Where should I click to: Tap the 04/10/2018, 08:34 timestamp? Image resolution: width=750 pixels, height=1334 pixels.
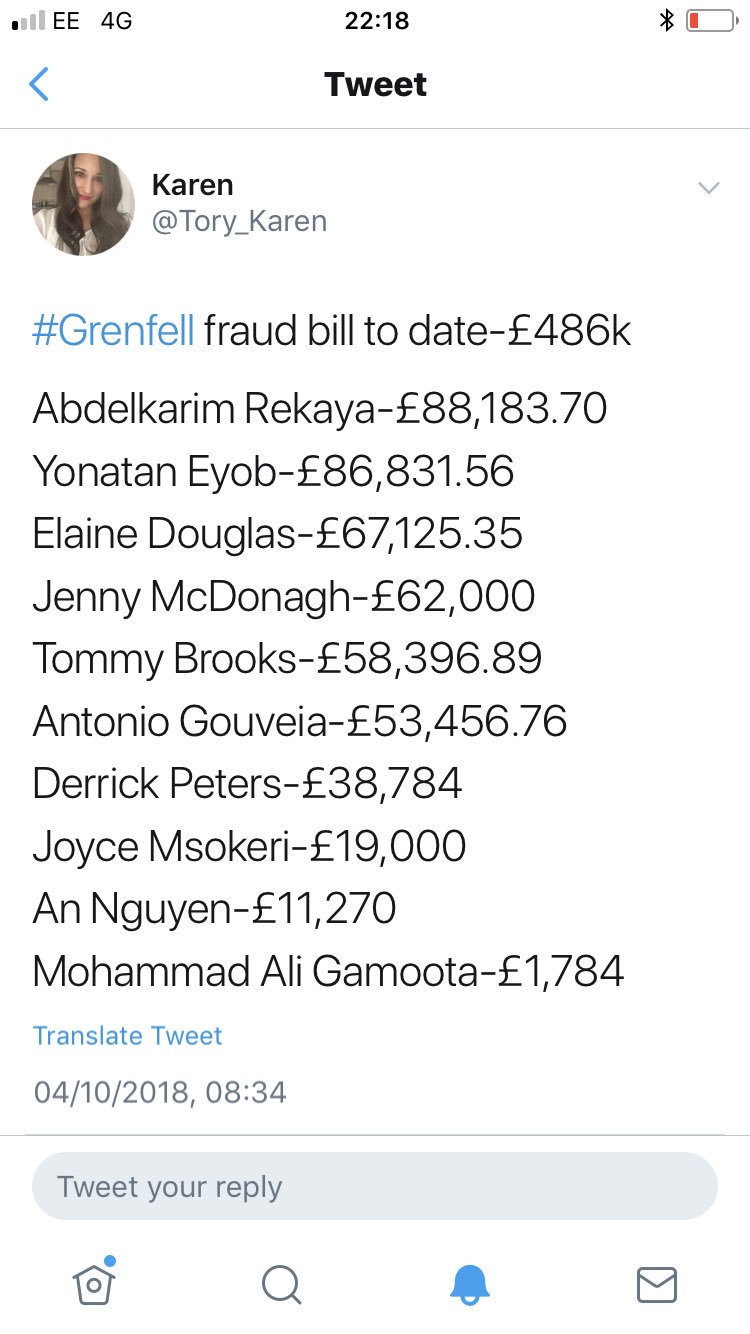[x=160, y=1091]
